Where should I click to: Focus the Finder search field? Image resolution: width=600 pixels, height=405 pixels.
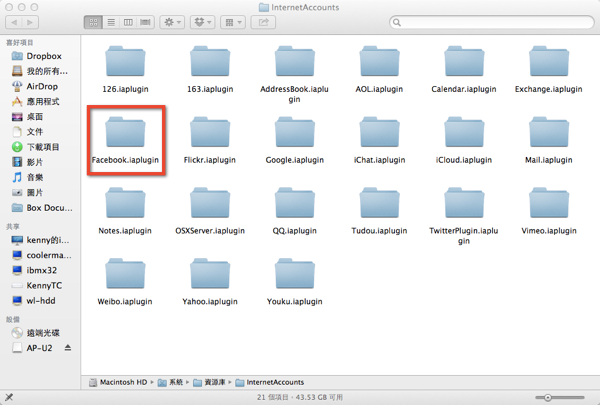(492, 22)
